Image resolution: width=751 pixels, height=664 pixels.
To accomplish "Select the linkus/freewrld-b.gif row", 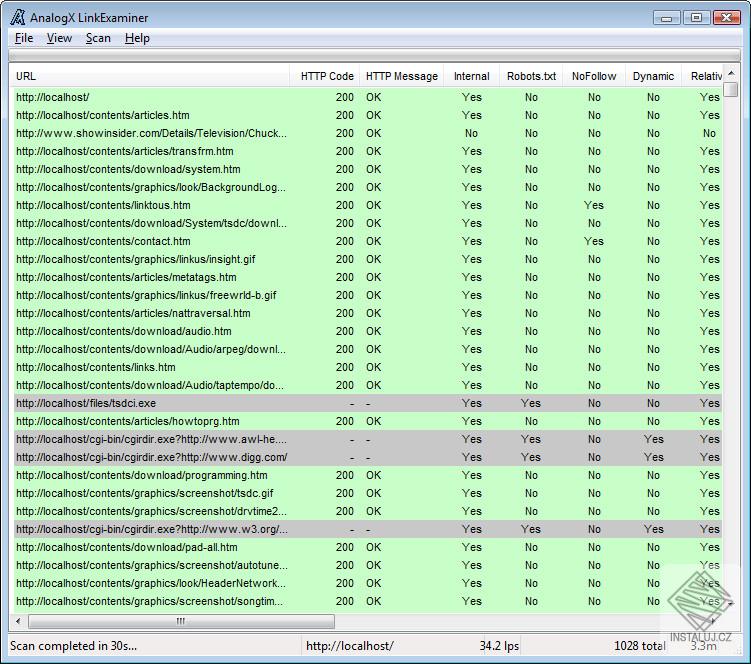I will click(x=367, y=295).
